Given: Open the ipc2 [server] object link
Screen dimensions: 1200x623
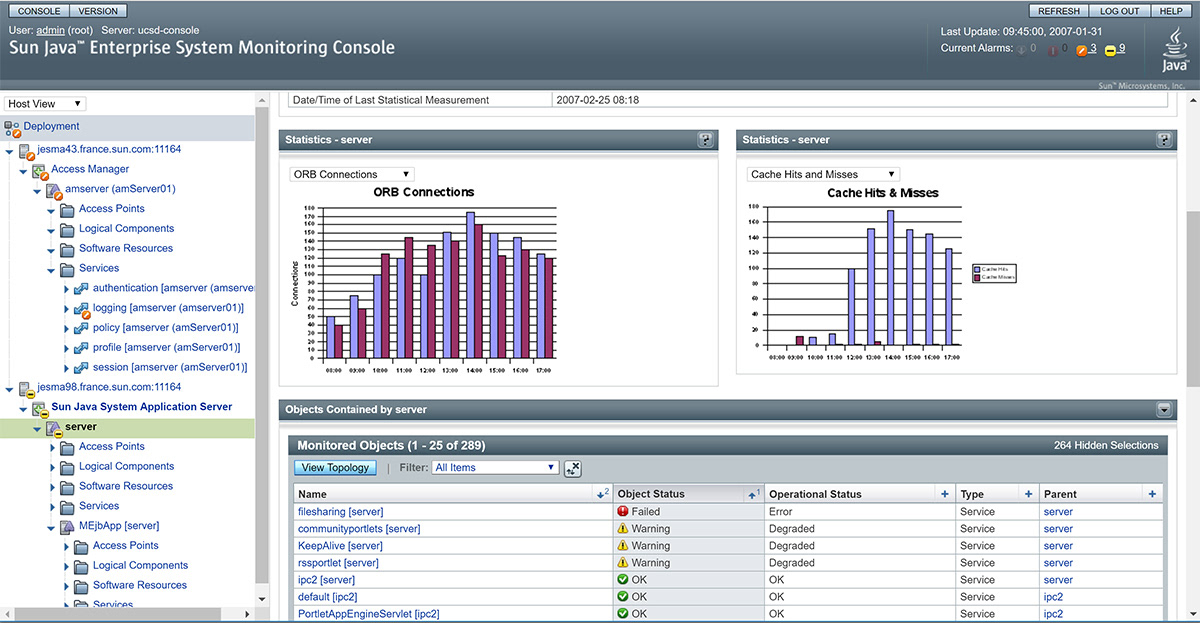Looking at the screenshot, I should coord(326,580).
